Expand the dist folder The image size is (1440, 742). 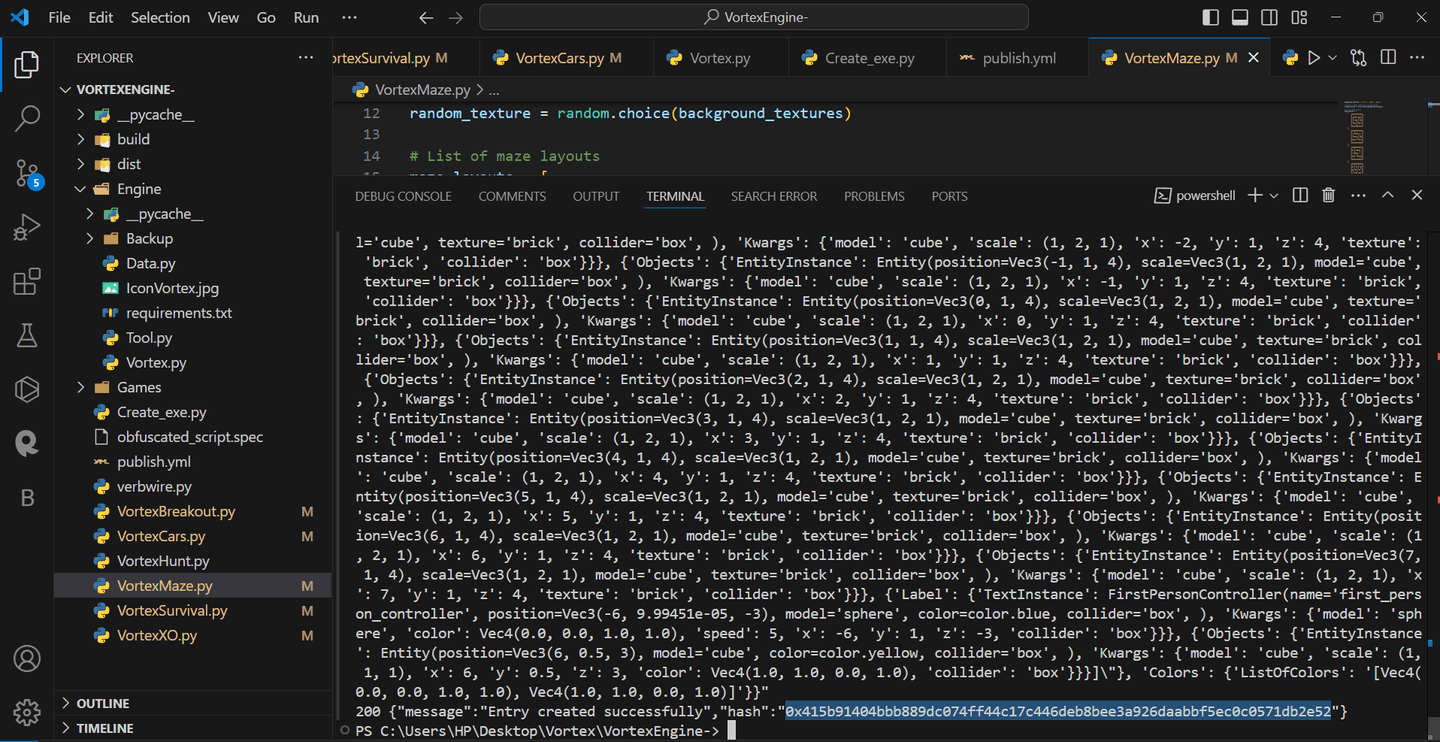[x=193, y=164]
